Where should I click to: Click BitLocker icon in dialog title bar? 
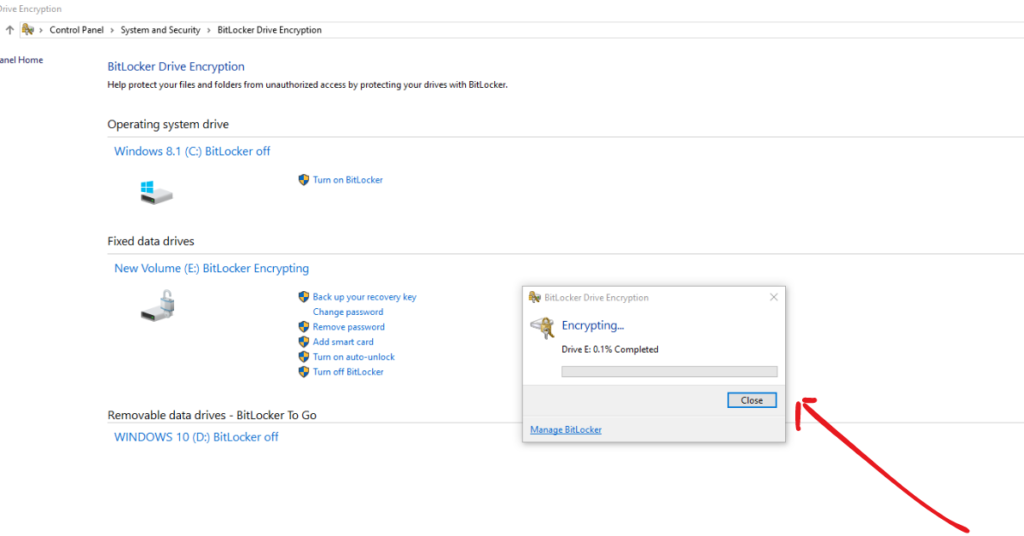pos(535,298)
